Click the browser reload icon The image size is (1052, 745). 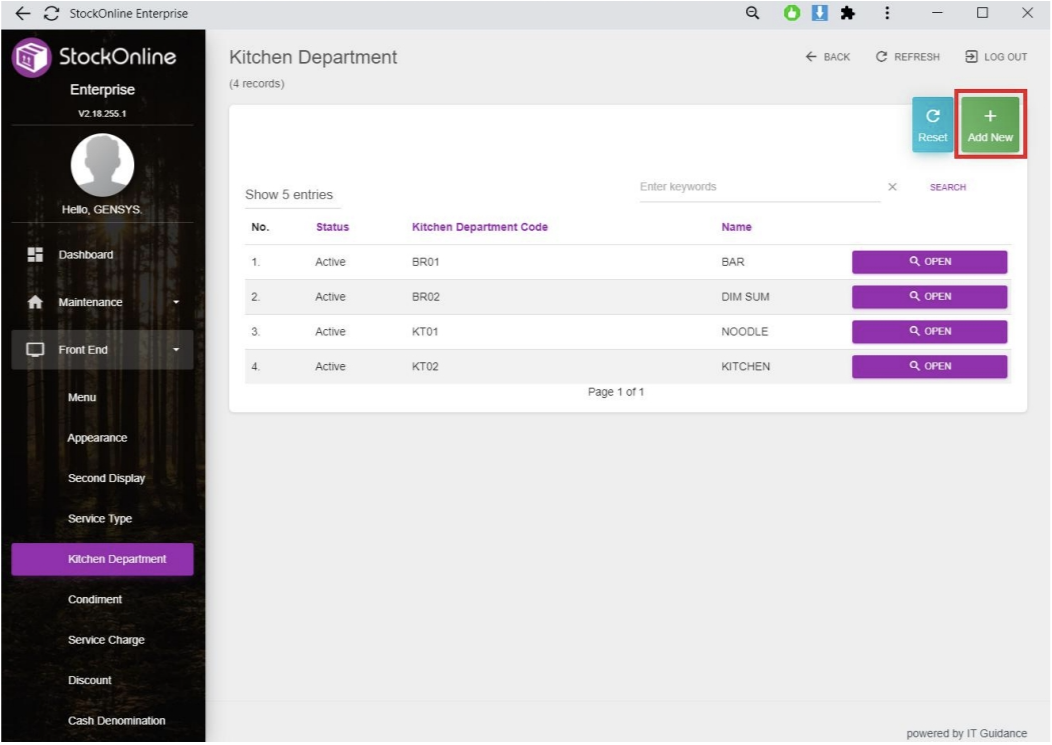coord(50,14)
